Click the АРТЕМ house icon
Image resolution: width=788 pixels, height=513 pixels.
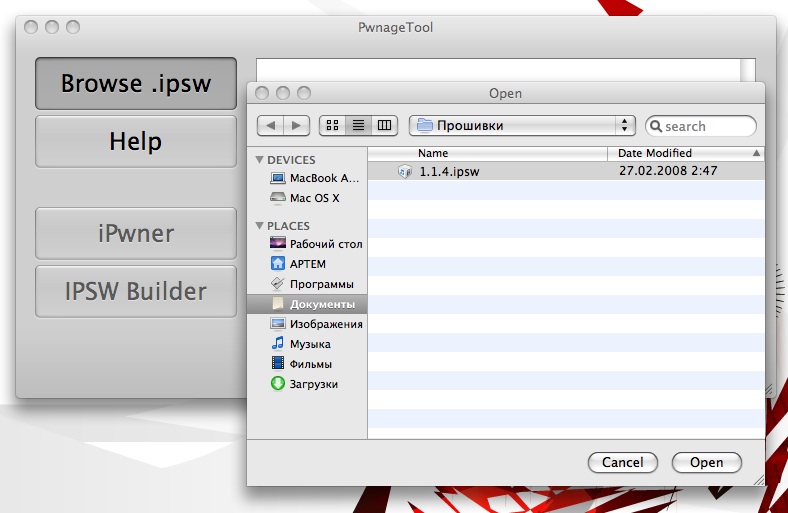278,263
